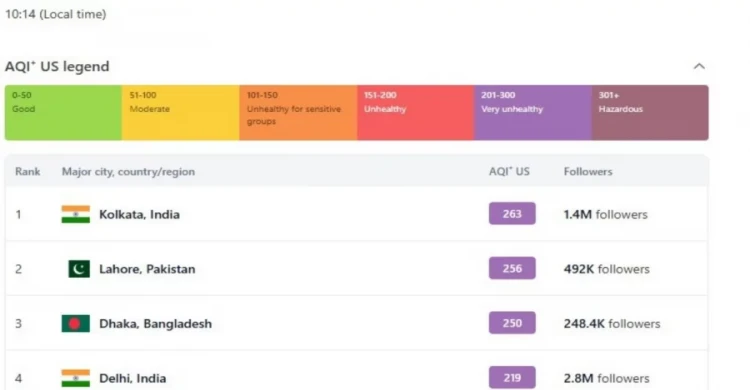The image size is (750, 390).
Task: Sort by the Followers column header
Action: click(x=588, y=171)
